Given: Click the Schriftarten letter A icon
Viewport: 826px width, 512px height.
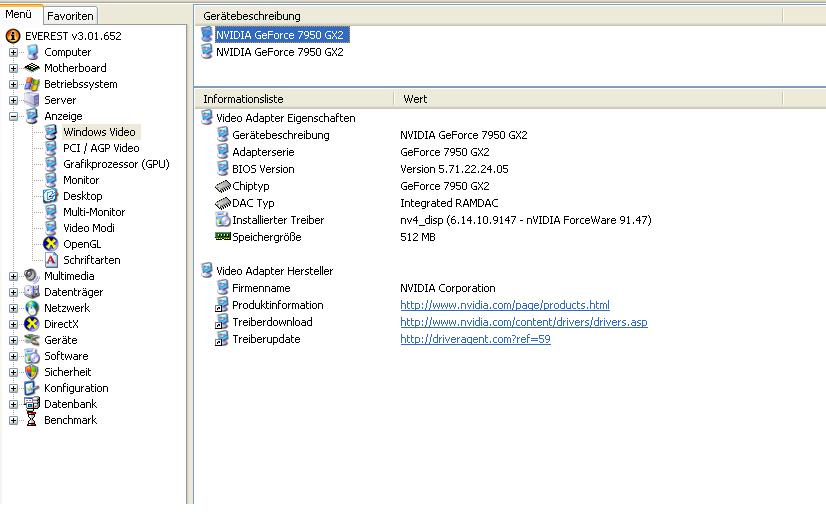Looking at the screenshot, I should click(51, 260).
